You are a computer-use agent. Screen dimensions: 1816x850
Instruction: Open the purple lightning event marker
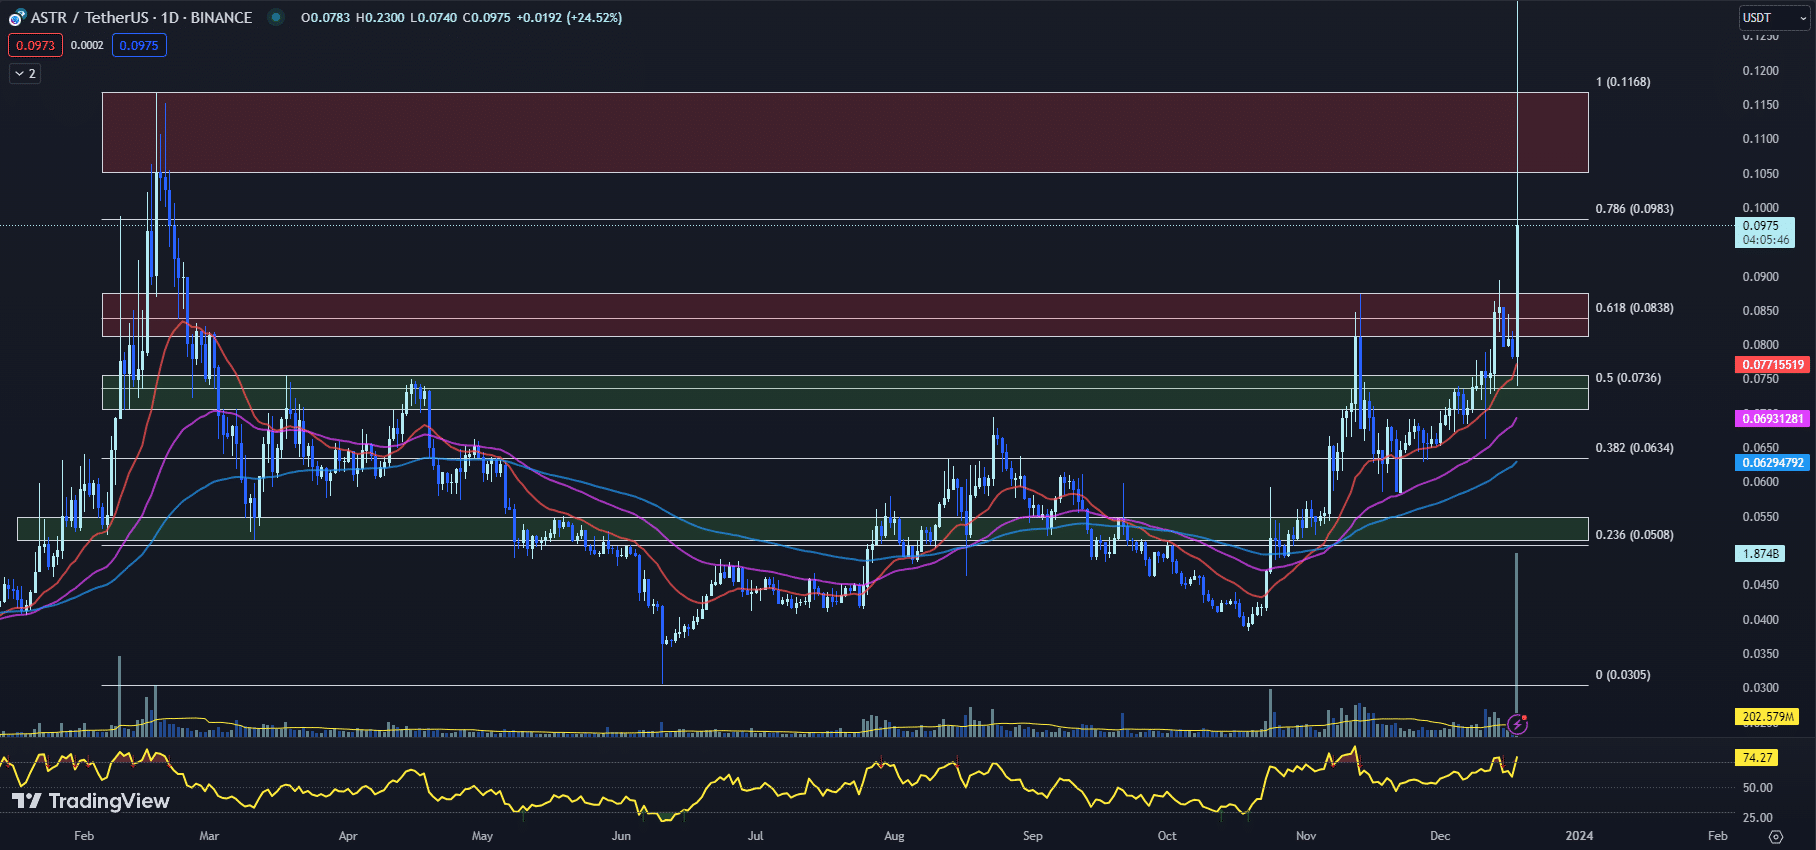click(x=1518, y=723)
